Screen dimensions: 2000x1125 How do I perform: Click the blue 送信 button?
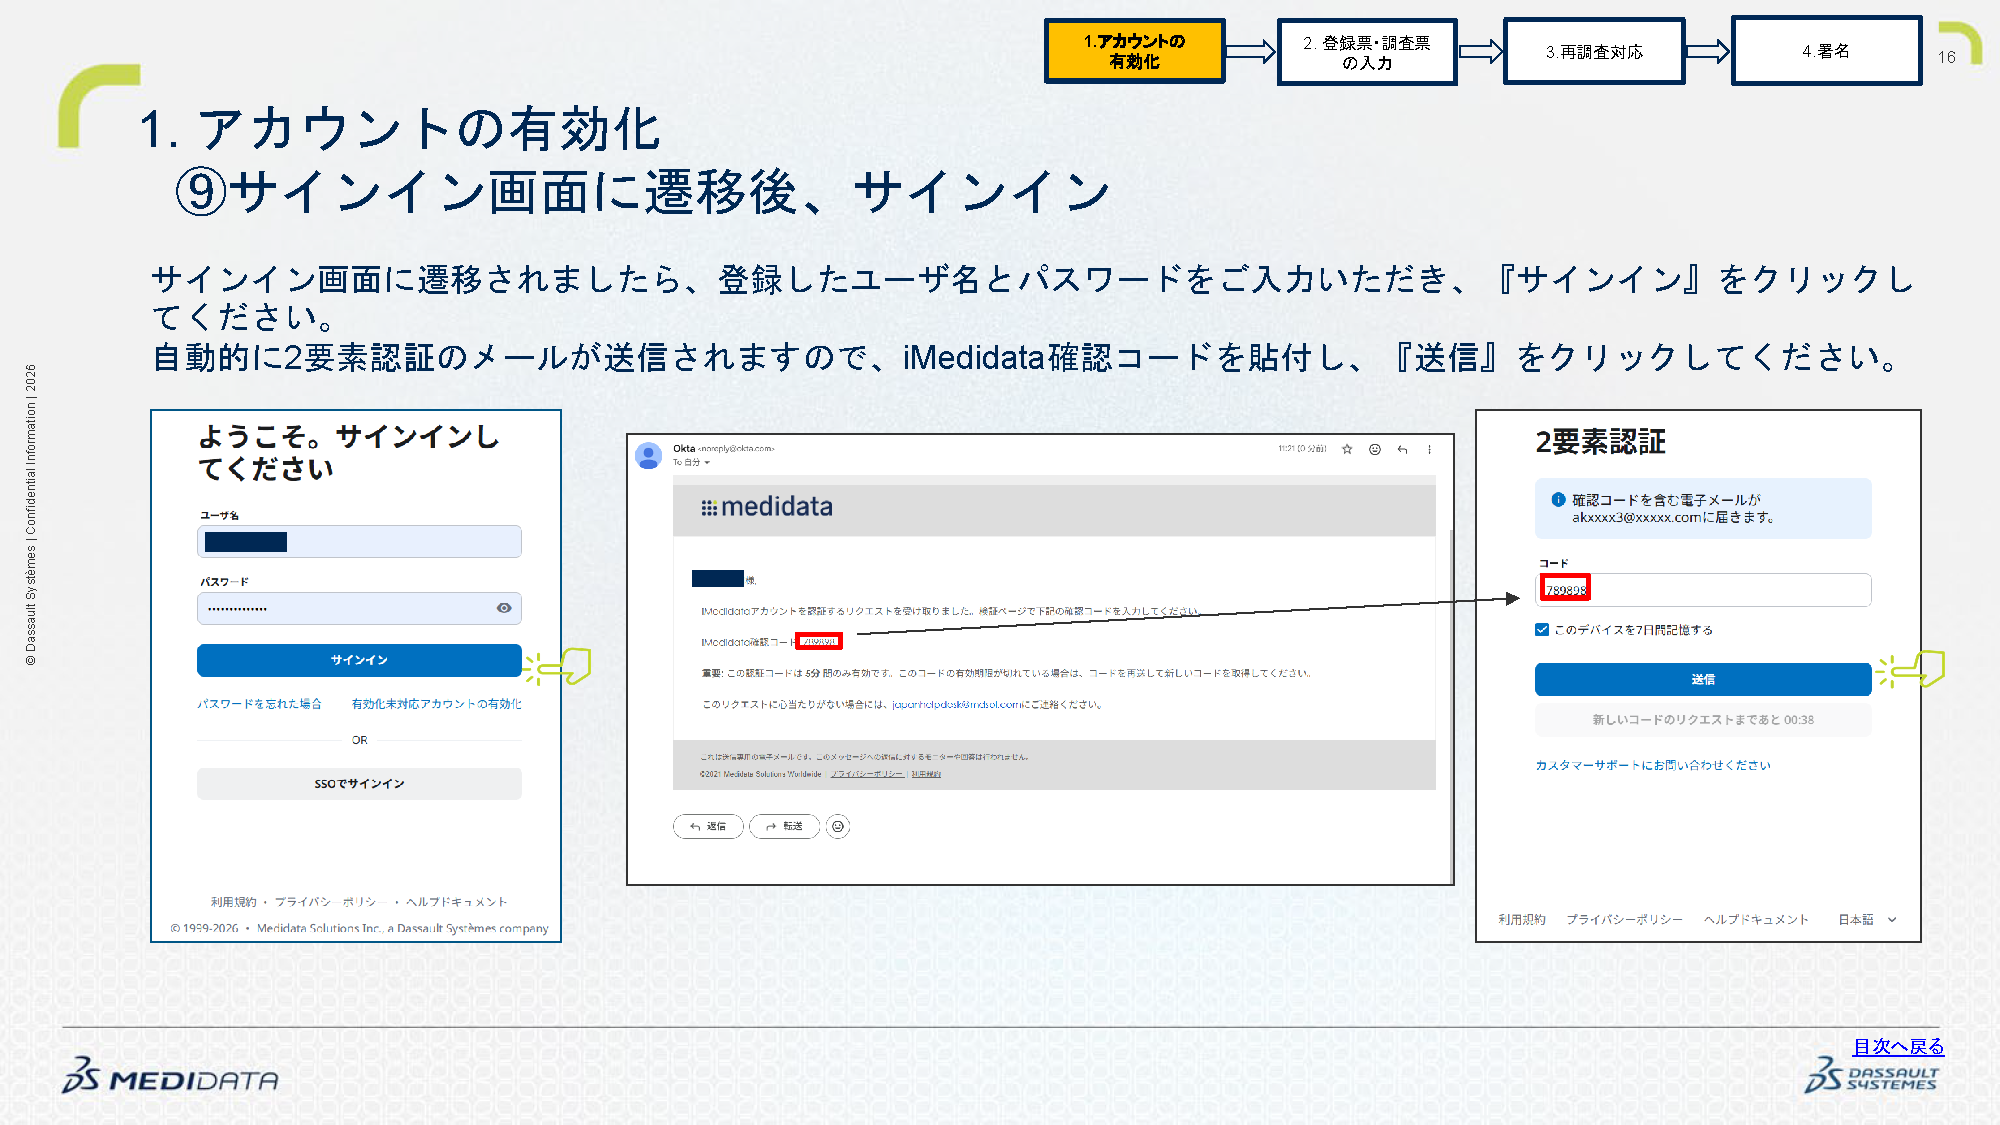pos(1703,680)
